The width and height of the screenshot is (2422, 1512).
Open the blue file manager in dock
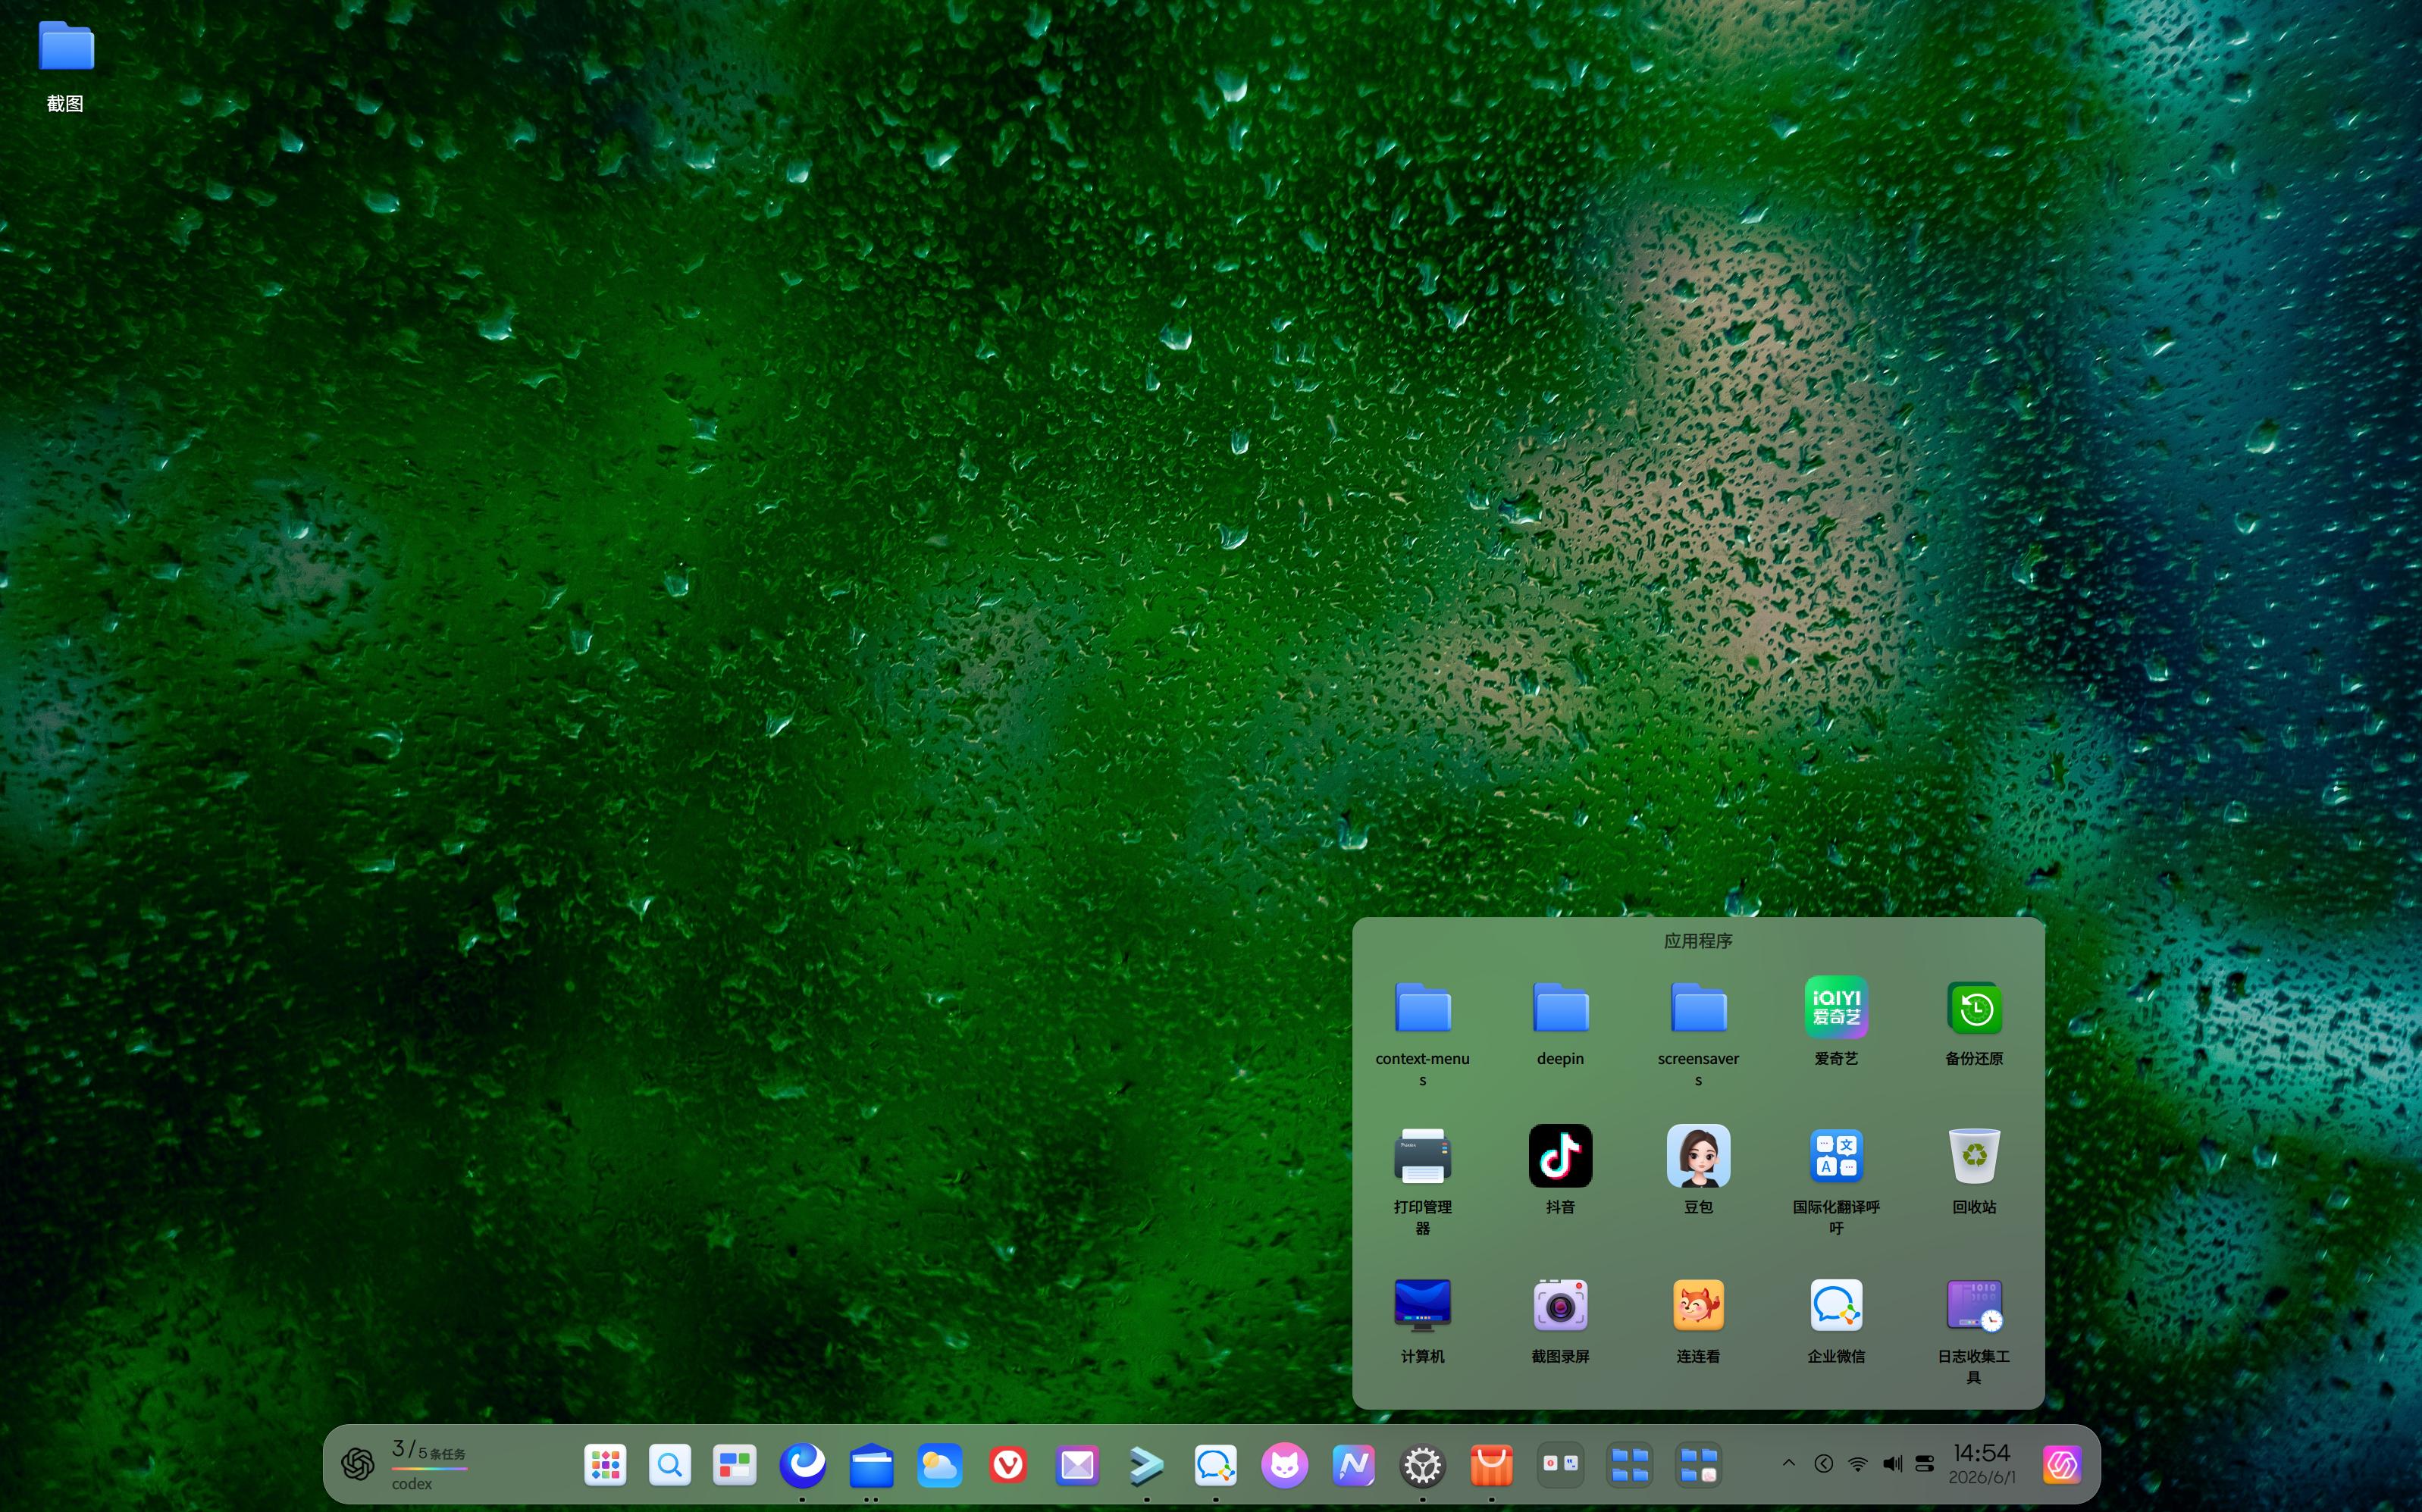click(871, 1465)
